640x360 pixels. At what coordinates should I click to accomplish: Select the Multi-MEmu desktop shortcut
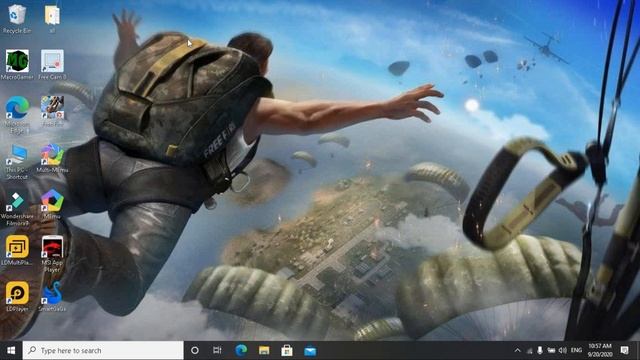click(52, 158)
